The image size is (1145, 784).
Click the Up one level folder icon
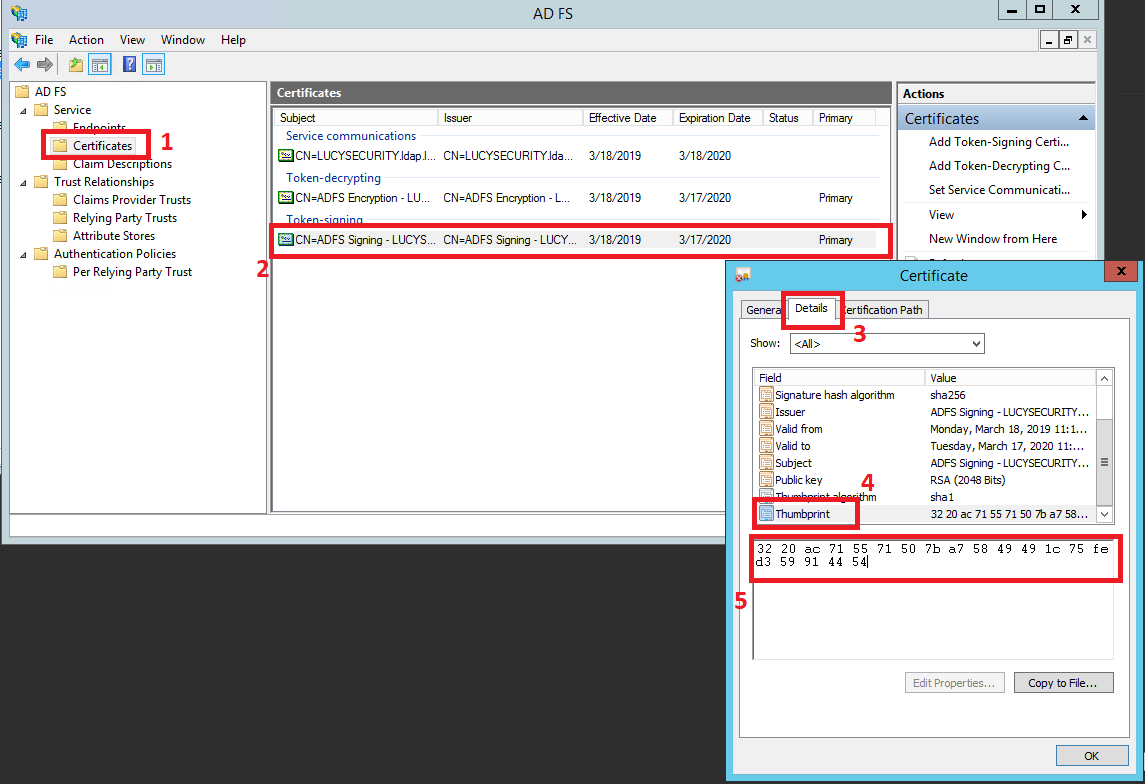pos(76,65)
